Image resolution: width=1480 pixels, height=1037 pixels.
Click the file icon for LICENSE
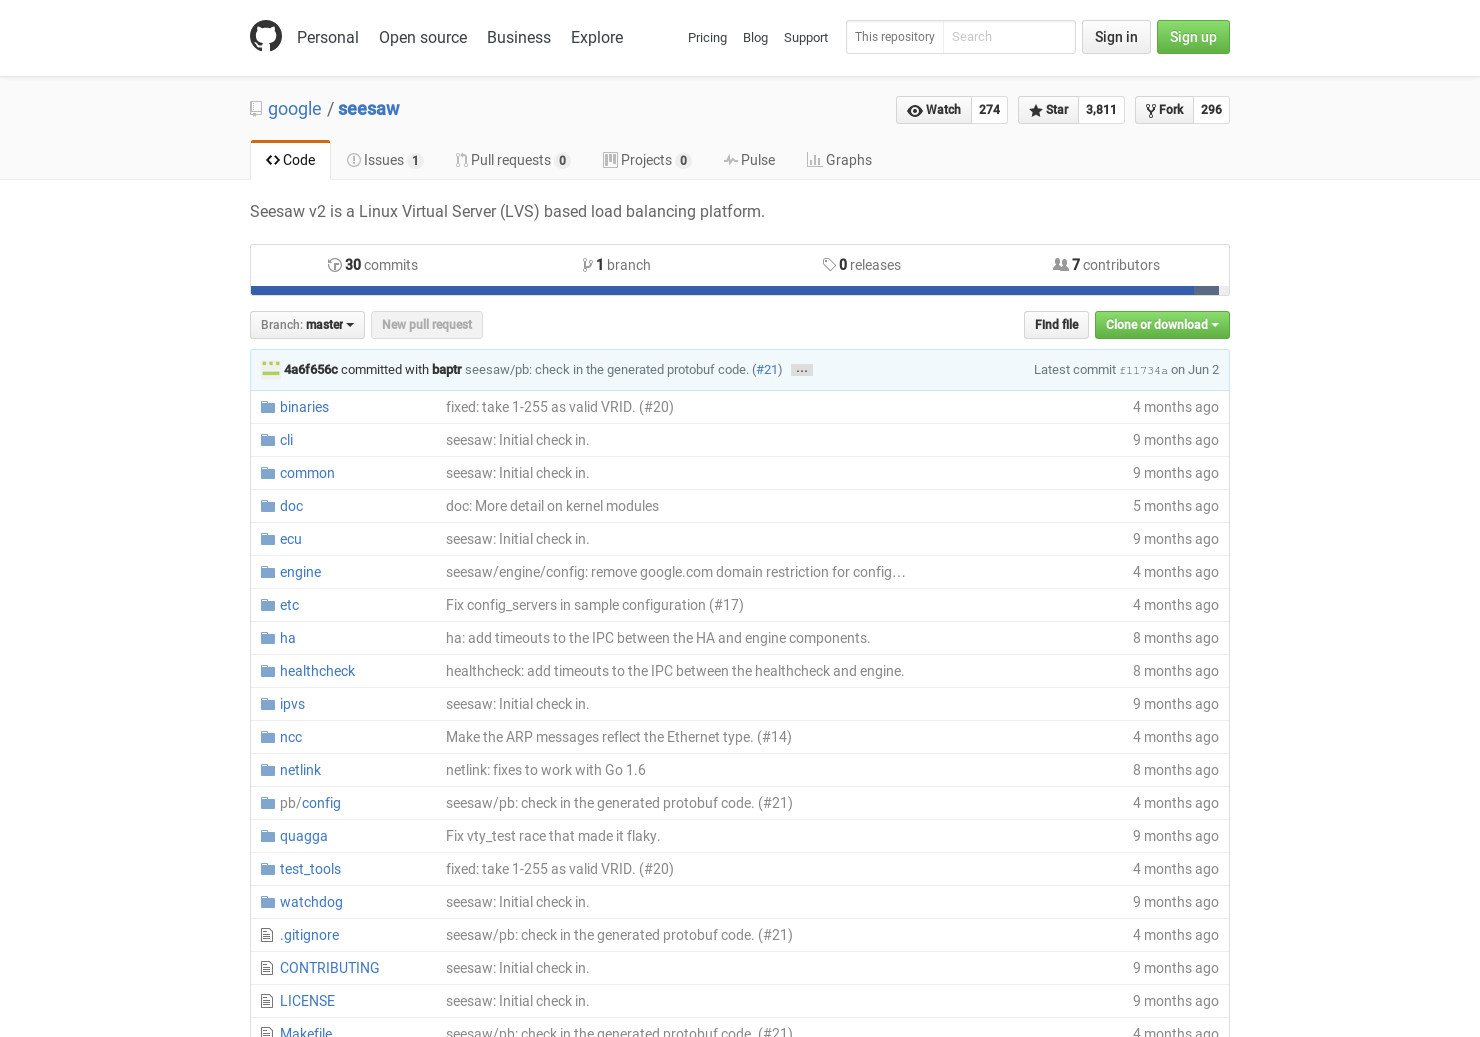coord(267,1001)
